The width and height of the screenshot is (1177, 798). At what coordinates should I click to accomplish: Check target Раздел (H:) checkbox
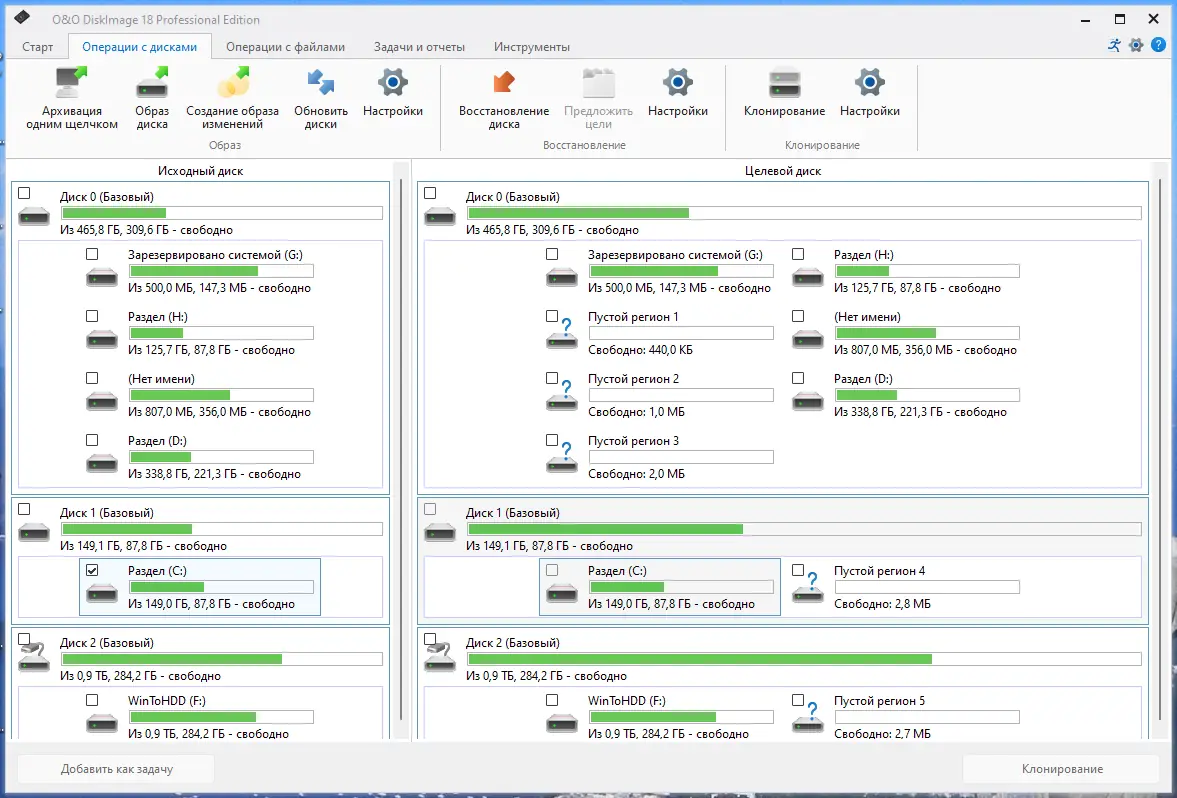(798, 254)
